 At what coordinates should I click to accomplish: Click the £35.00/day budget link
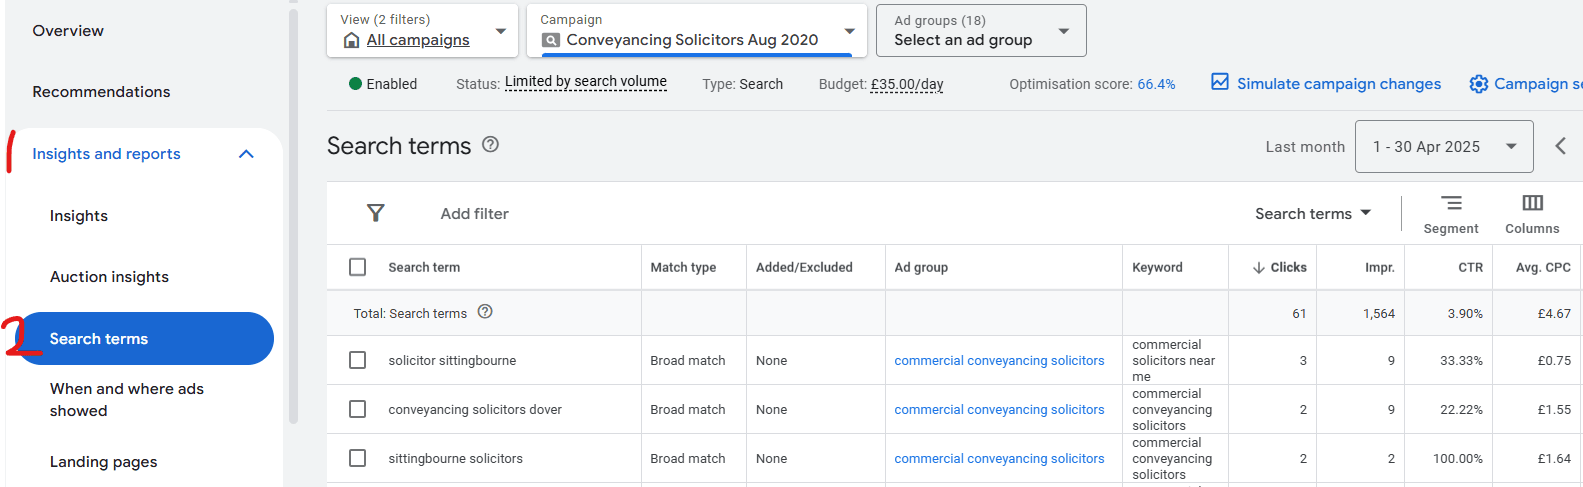click(x=907, y=84)
